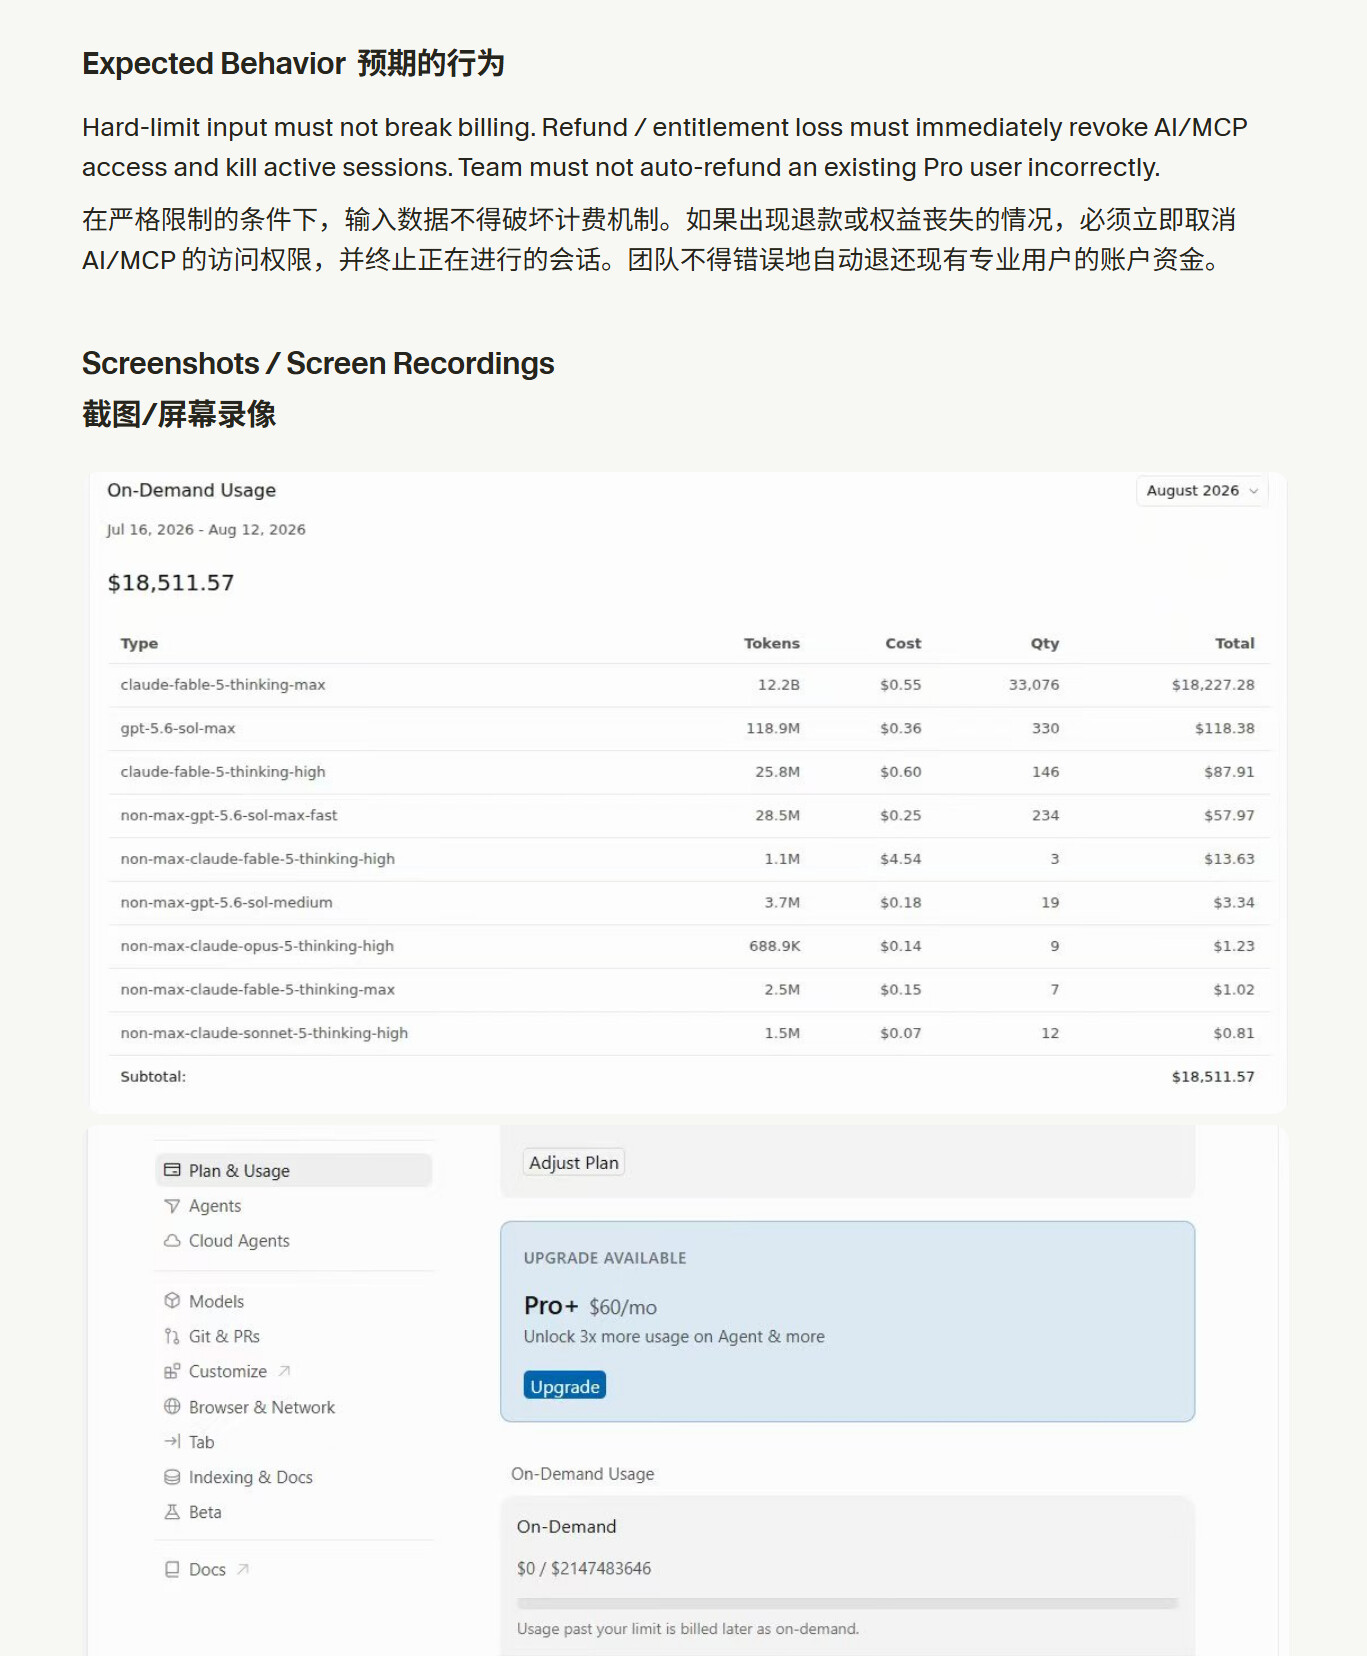Click the Indexing & Docs database icon
The width and height of the screenshot is (1367, 1656).
[172, 1477]
